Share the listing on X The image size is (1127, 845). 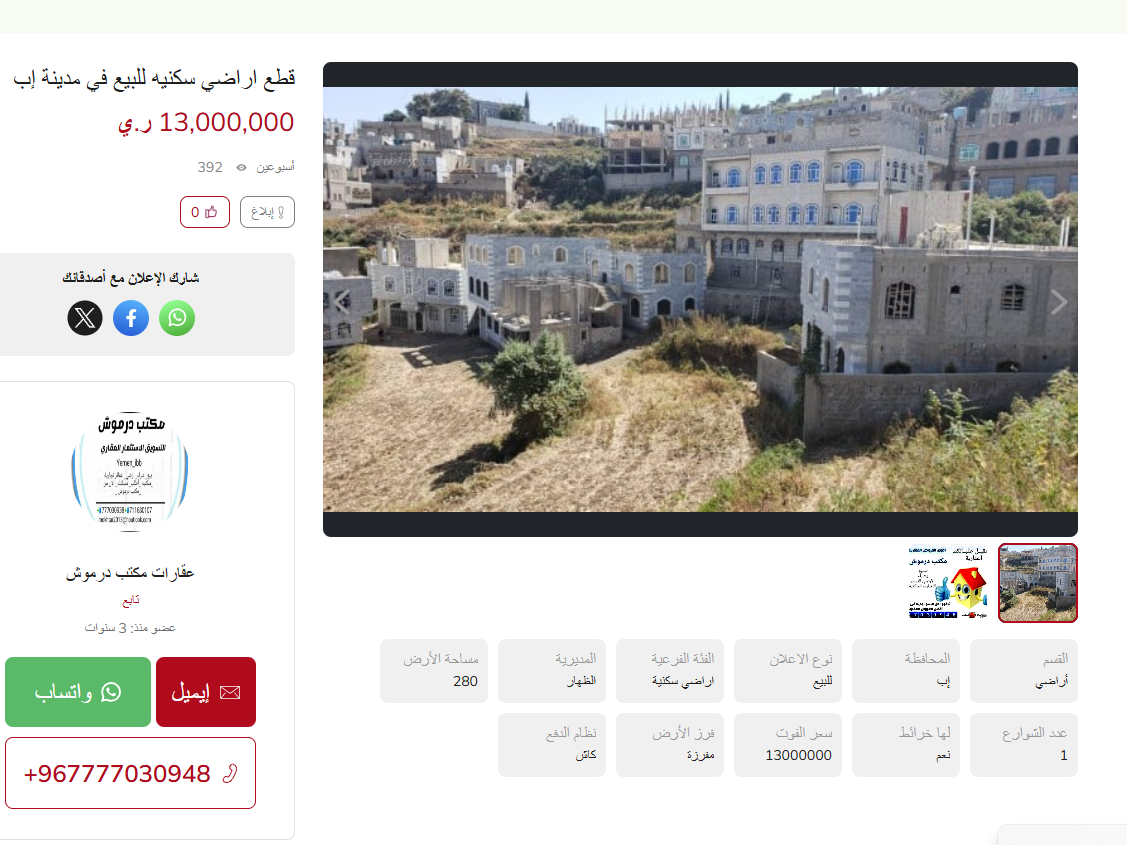tap(85, 318)
